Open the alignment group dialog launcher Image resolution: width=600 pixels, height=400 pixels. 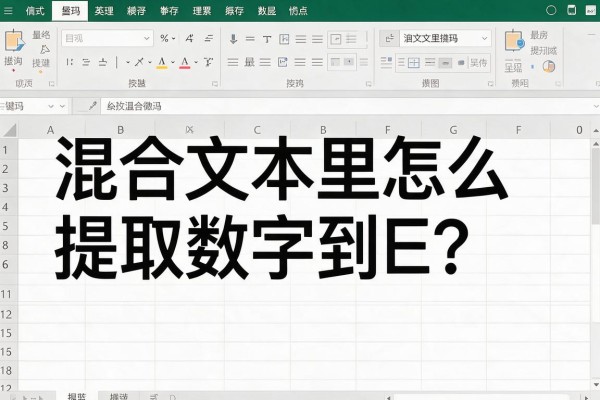368,84
